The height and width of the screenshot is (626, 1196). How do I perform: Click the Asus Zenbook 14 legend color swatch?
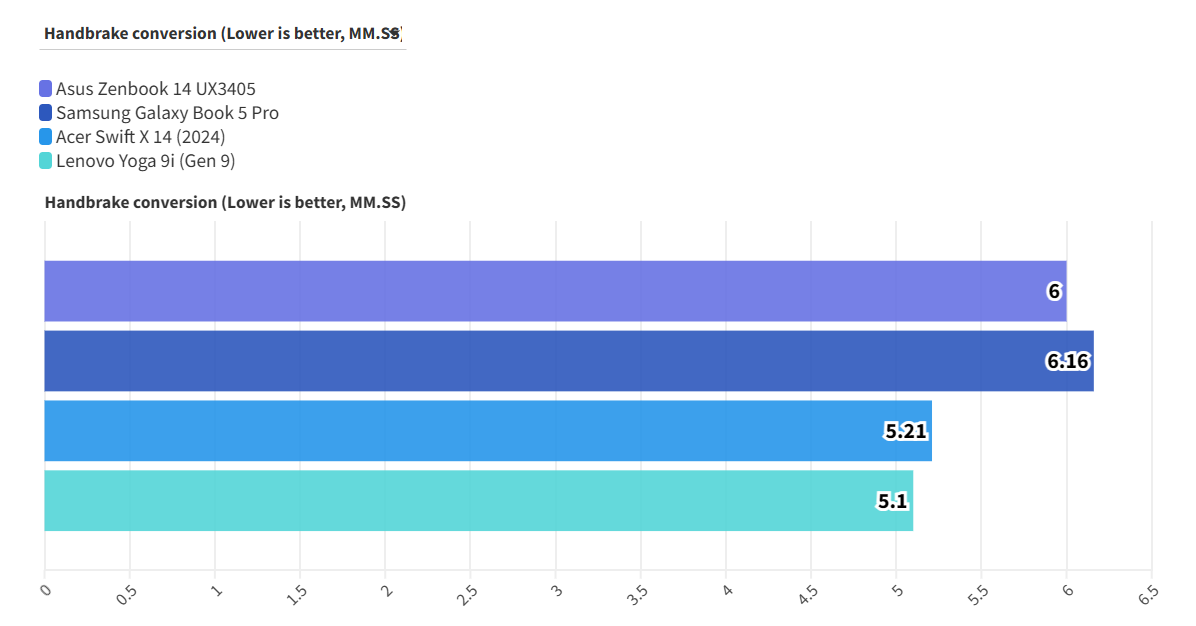[46, 89]
